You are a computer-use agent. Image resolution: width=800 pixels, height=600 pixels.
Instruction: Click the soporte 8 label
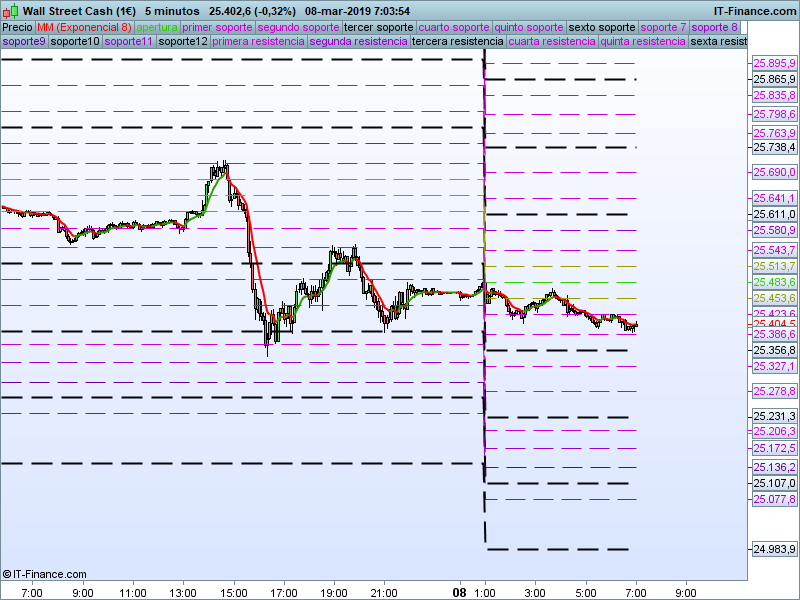coord(714,28)
